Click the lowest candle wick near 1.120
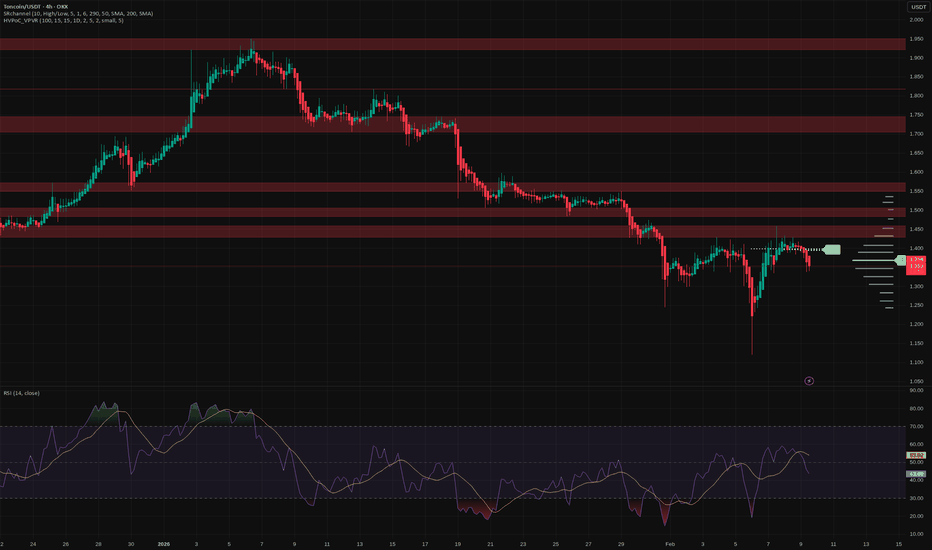 coord(752,350)
